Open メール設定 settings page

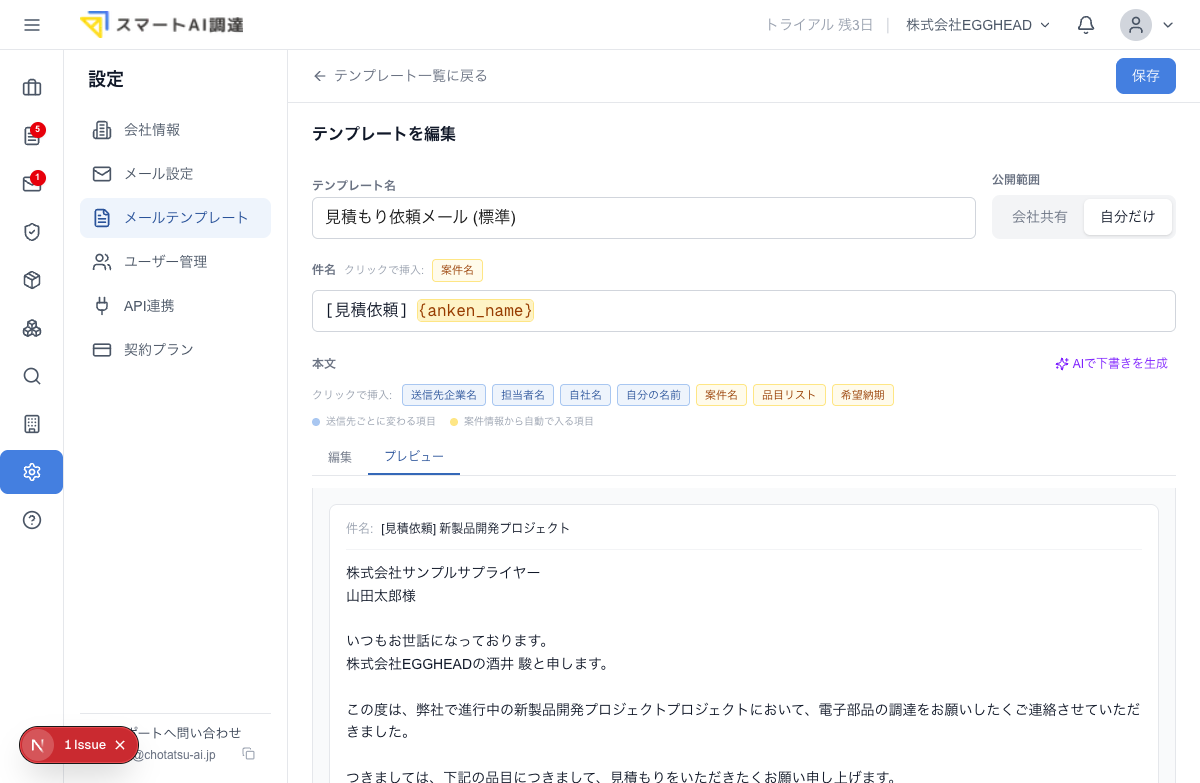coord(175,174)
